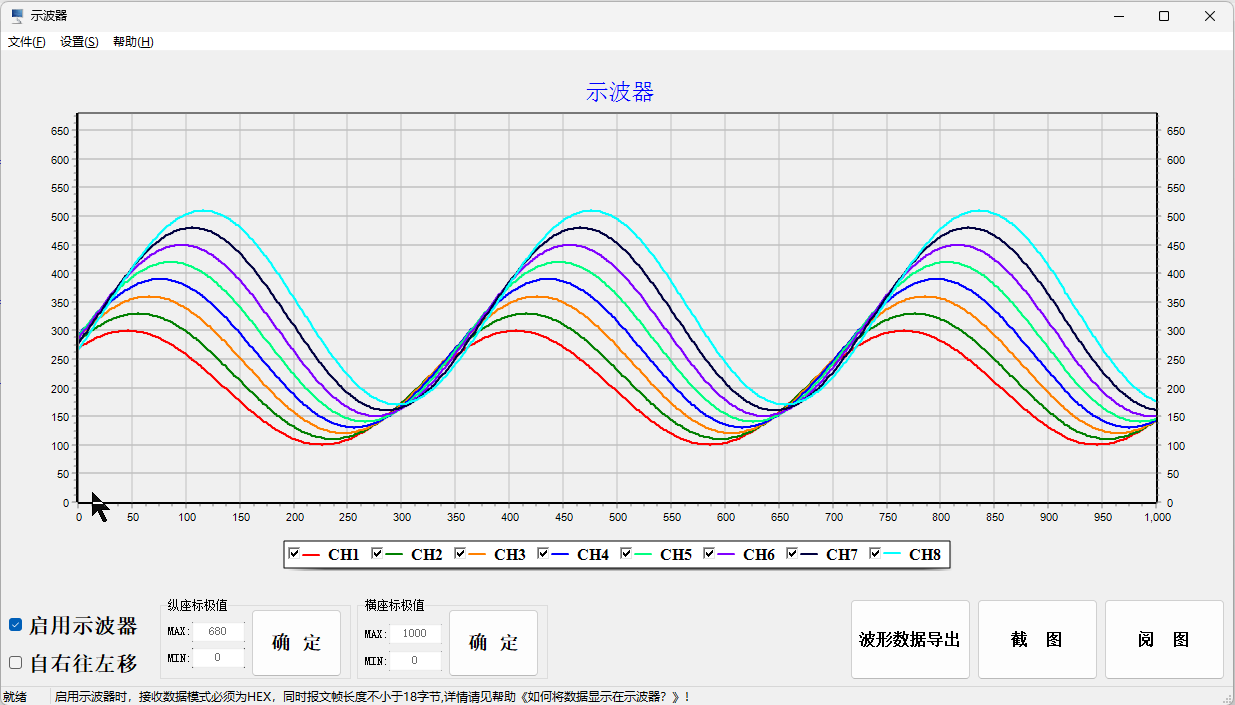The height and width of the screenshot is (705, 1235).
Task: Click the 波形数据导出 button
Action: click(x=910, y=640)
